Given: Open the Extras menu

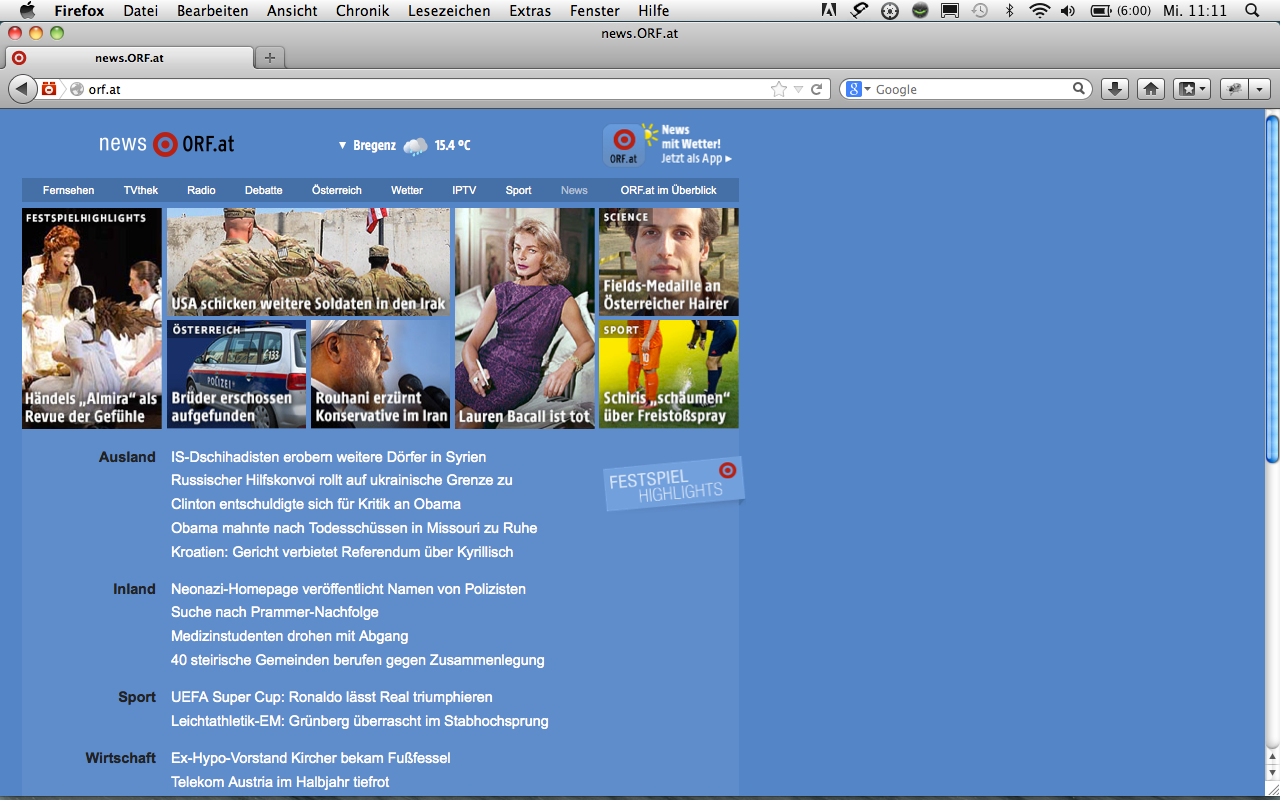Looking at the screenshot, I should click(x=530, y=10).
